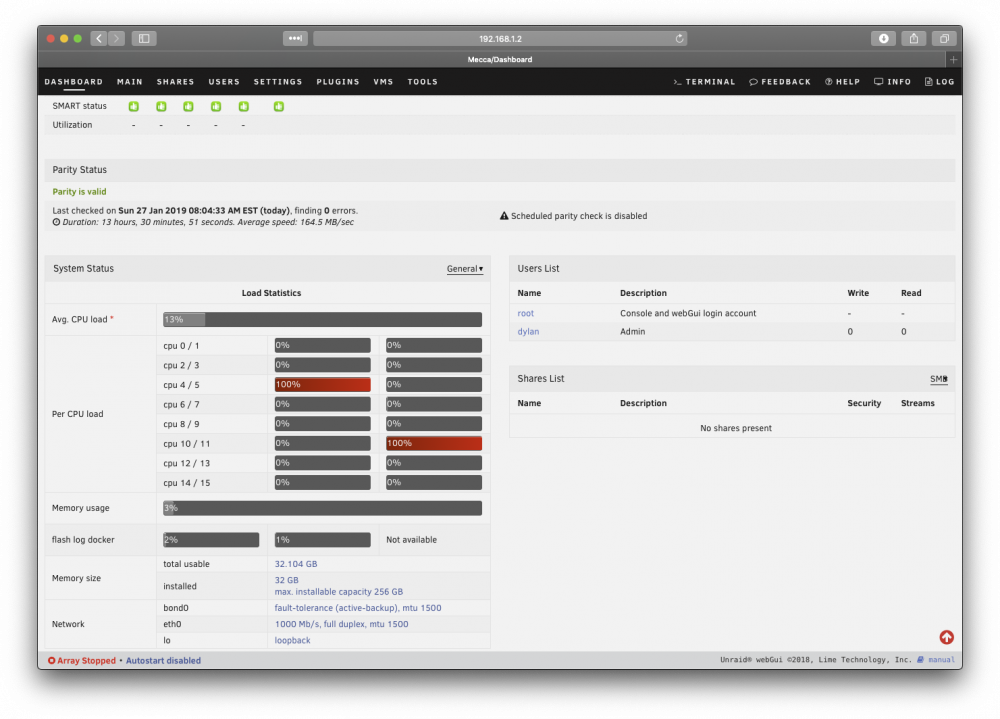Click 'Console and webGui login account' description
The image size is (1000, 719).
pyautogui.click(x=688, y=313)
